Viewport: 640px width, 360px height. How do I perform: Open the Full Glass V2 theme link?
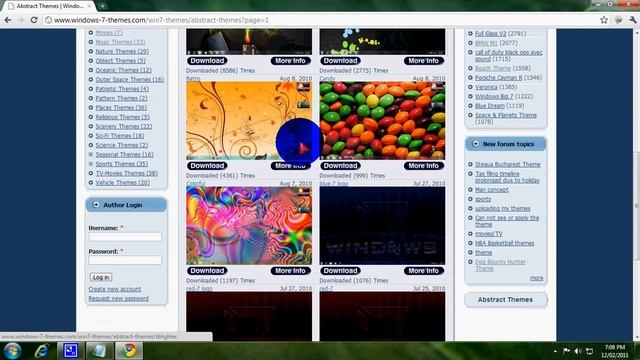(x=490, y=33)
